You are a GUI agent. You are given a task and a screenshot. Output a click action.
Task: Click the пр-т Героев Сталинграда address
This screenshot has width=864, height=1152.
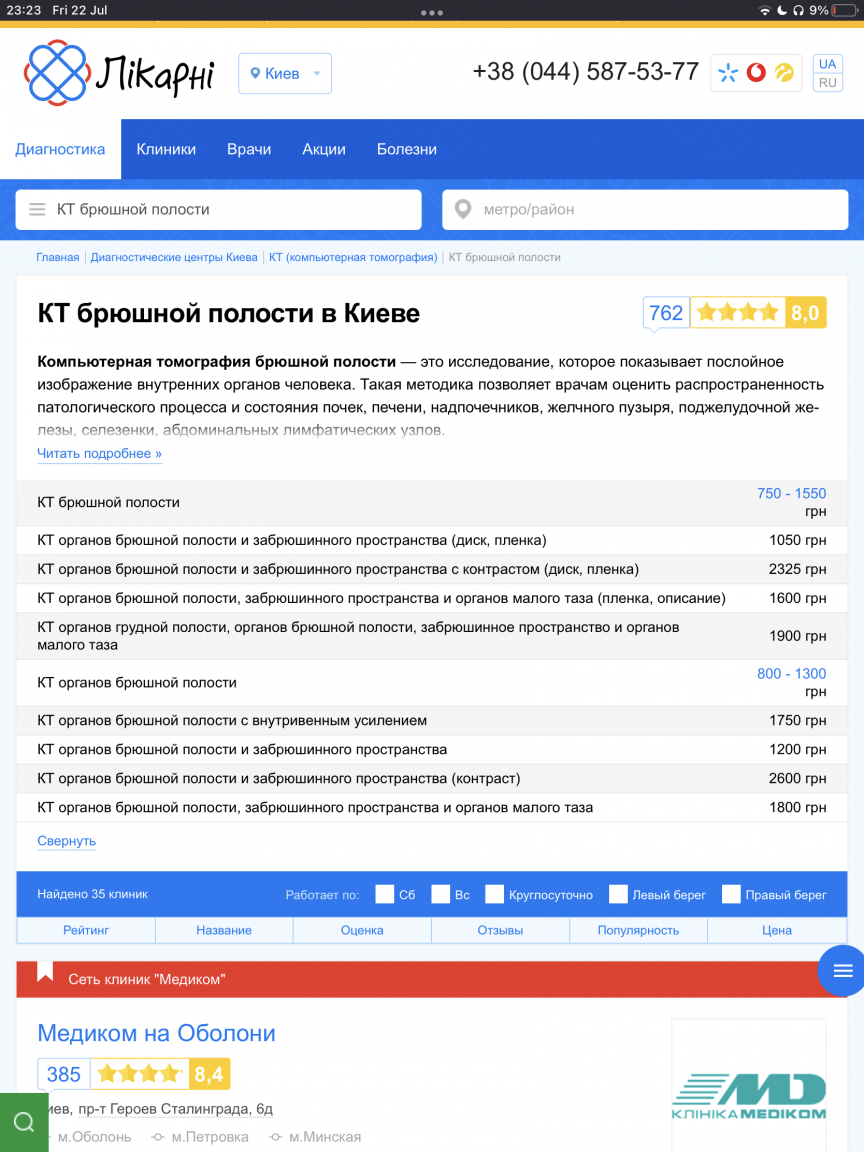176,1109
